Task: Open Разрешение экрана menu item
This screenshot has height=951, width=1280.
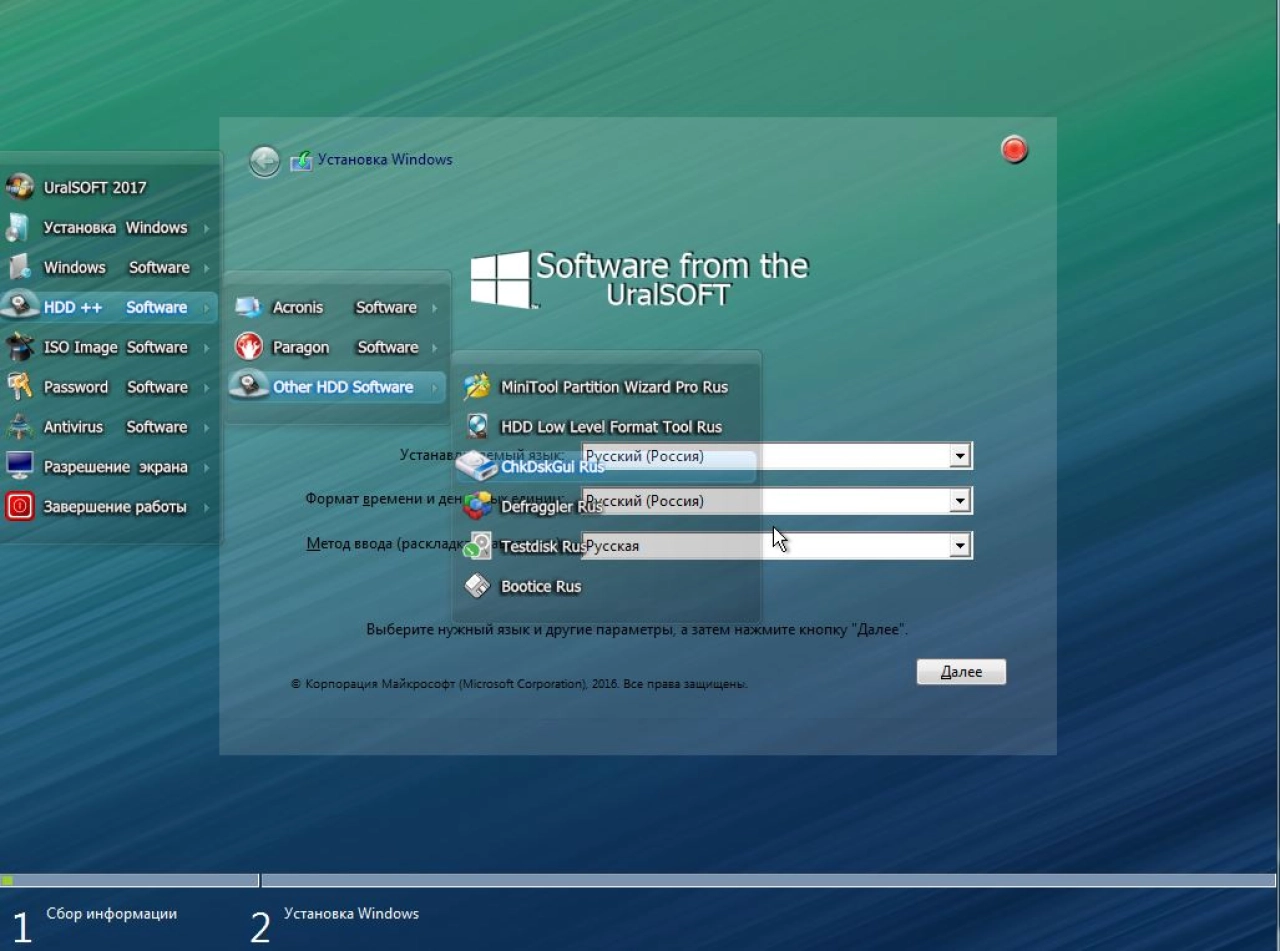Action: [x=110, y=467]
